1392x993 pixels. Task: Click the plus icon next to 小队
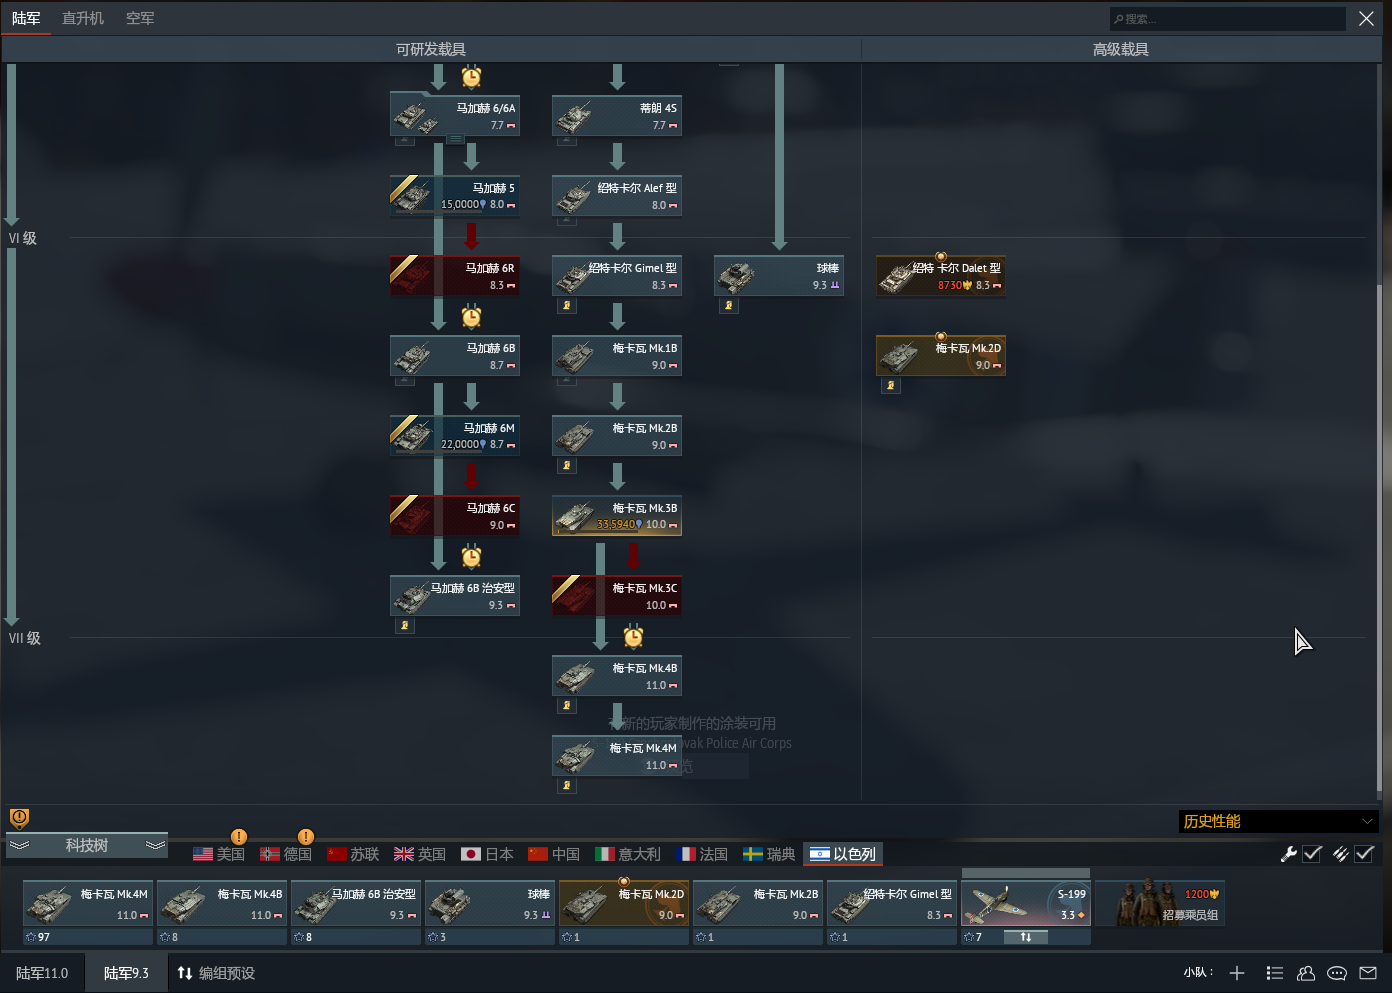tap(1237, 973)
